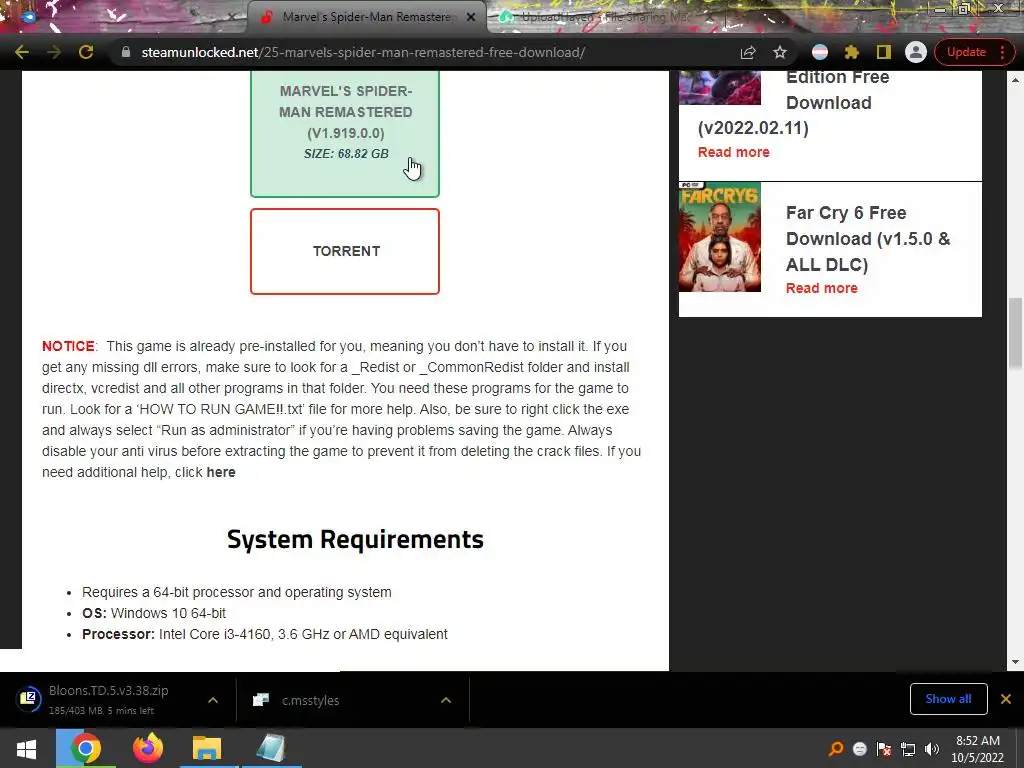Image resolution: width=1024 pixels, height=768 pixels.
Task: Follow the 'here' help link
Action: pyautogui.click(x=221, y=472)
